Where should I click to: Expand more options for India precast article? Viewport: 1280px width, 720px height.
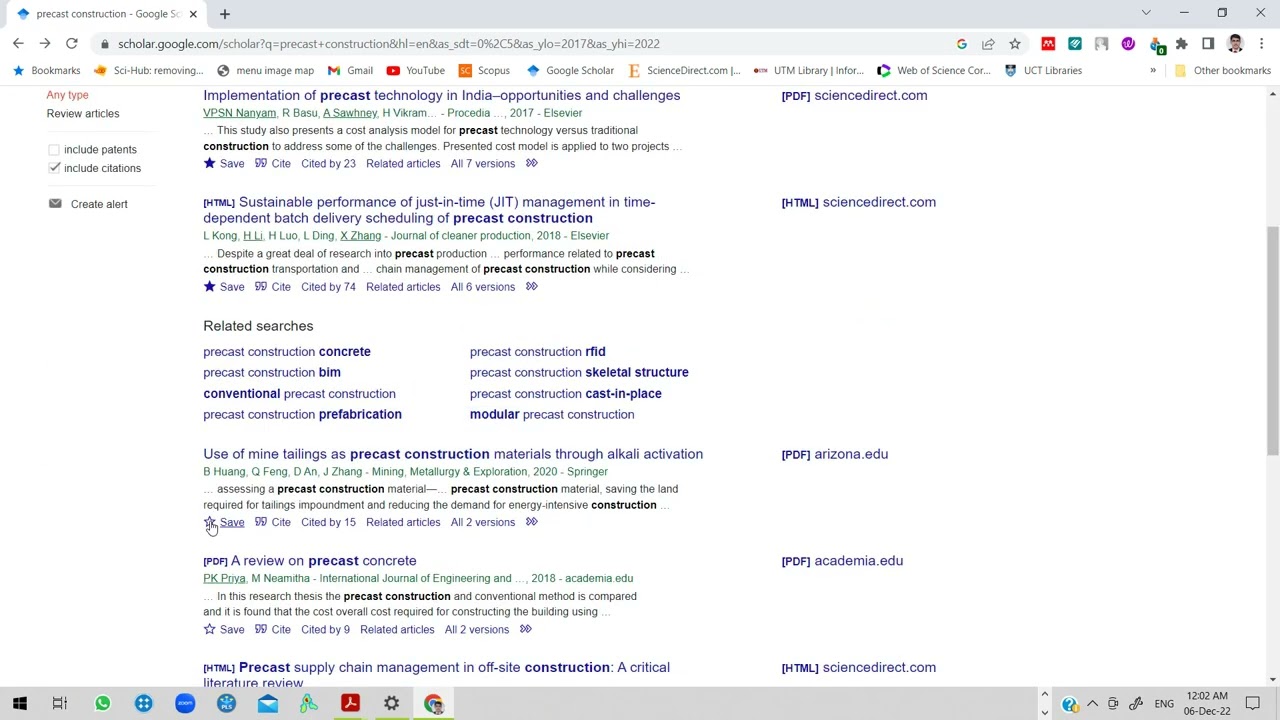pos(531,164)
